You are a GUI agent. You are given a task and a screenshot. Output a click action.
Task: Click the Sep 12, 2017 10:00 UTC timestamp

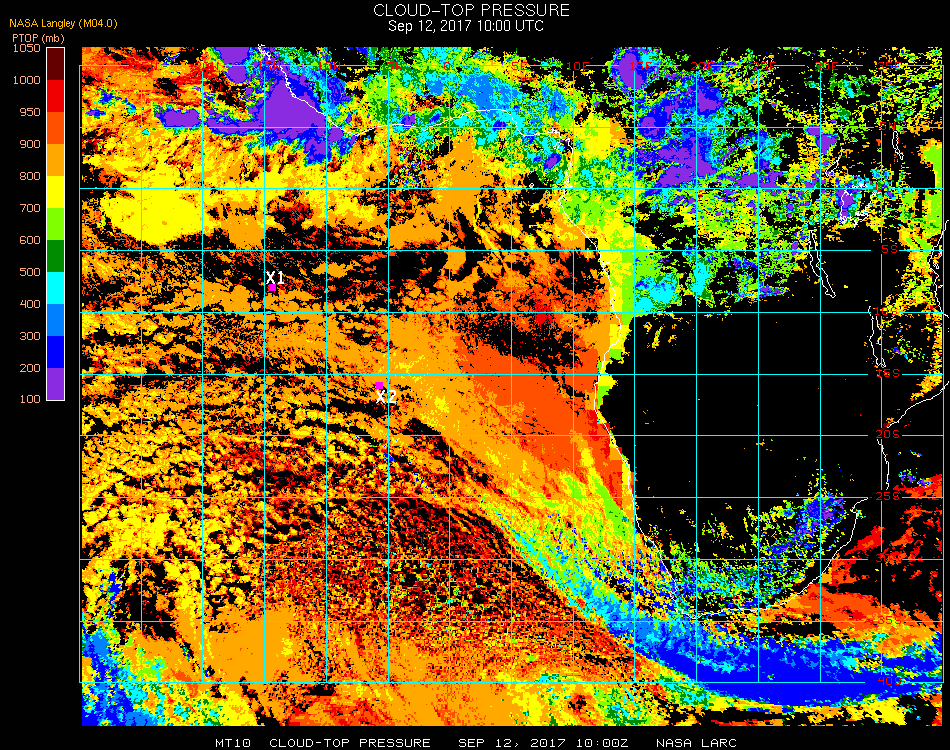(466, 26)
